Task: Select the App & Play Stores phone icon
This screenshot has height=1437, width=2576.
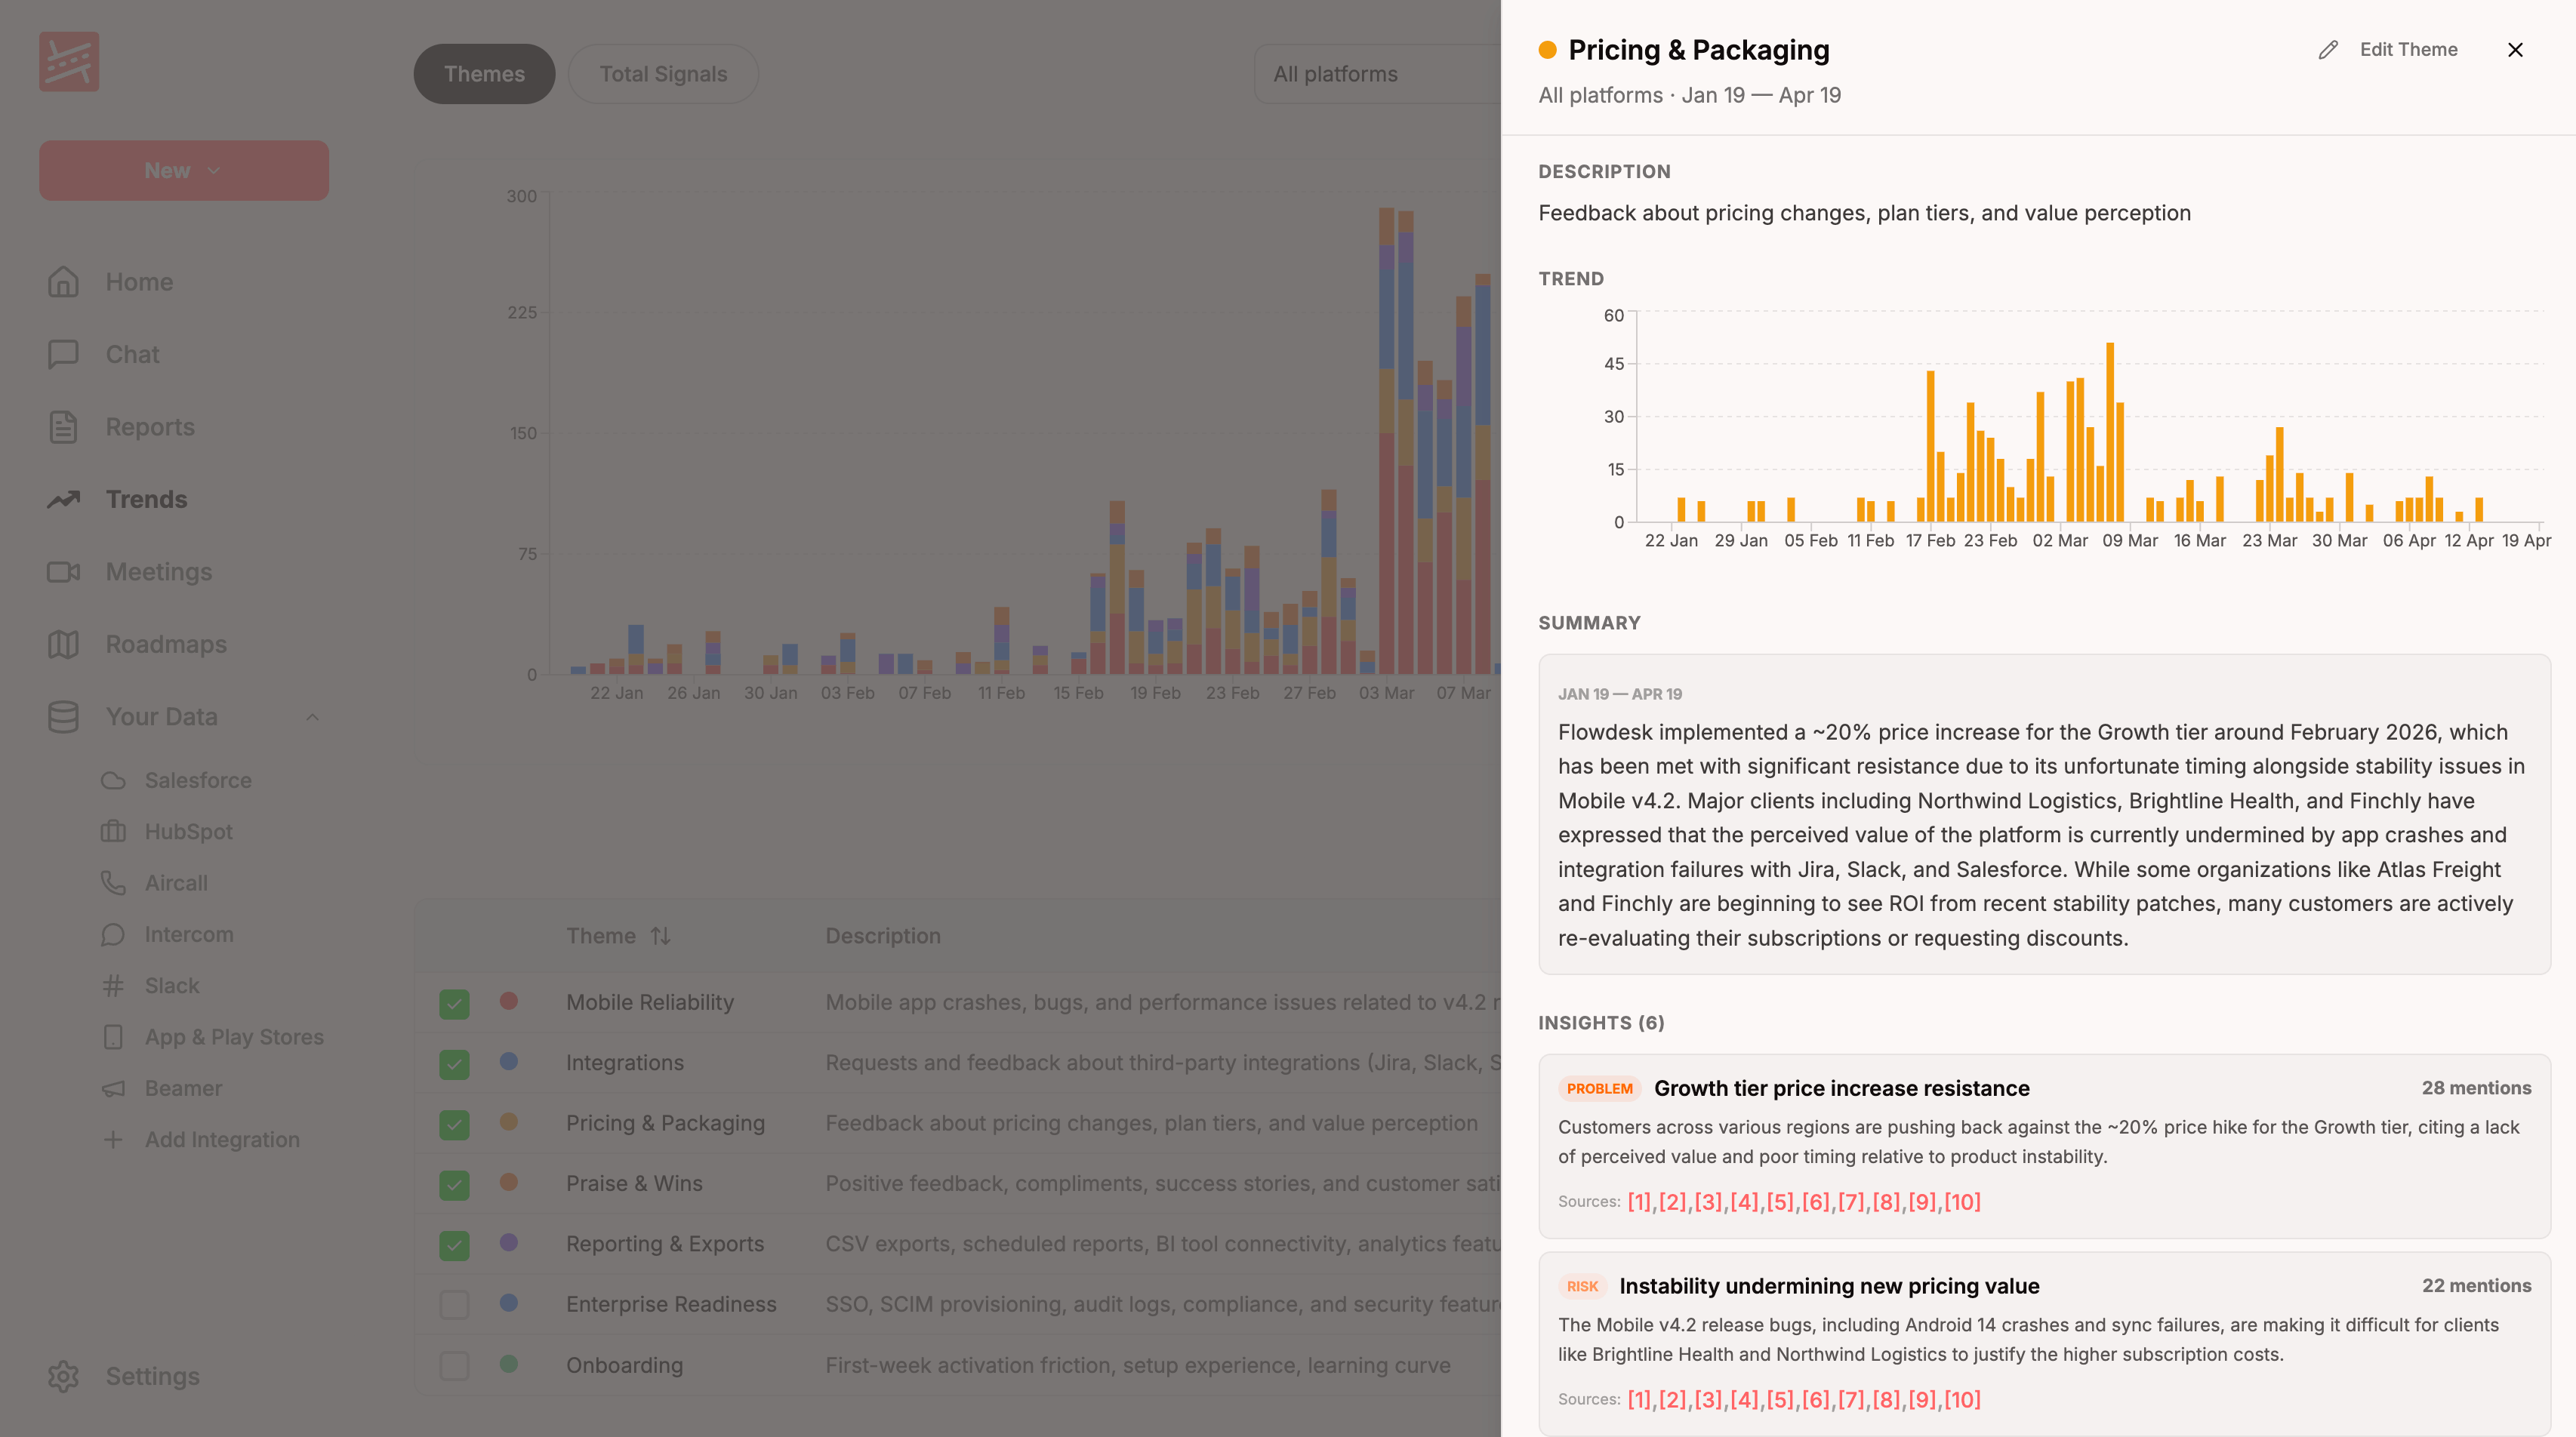Action: [x=113, y=1037]
